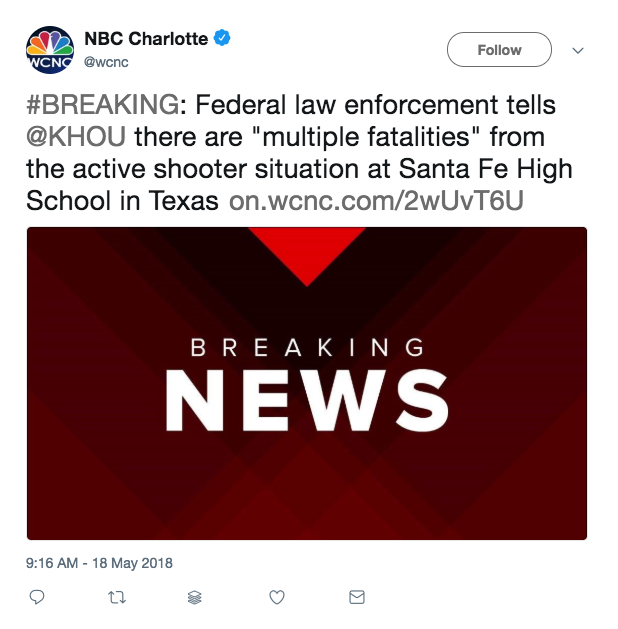
Task: Click the retweet arrows icon
Action: [116, 597]
